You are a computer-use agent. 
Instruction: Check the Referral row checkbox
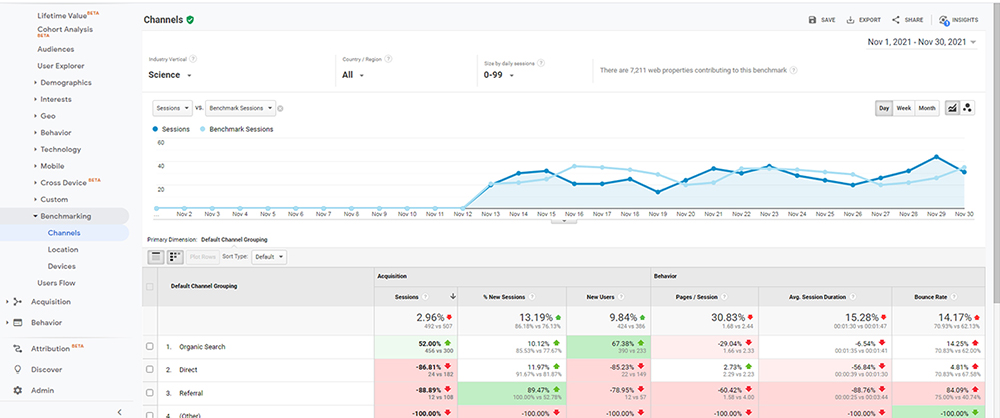150,393
